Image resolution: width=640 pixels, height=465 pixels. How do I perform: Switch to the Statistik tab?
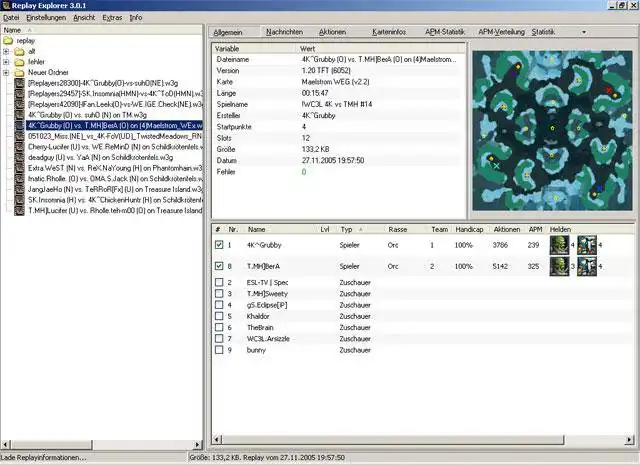(543, 32)
